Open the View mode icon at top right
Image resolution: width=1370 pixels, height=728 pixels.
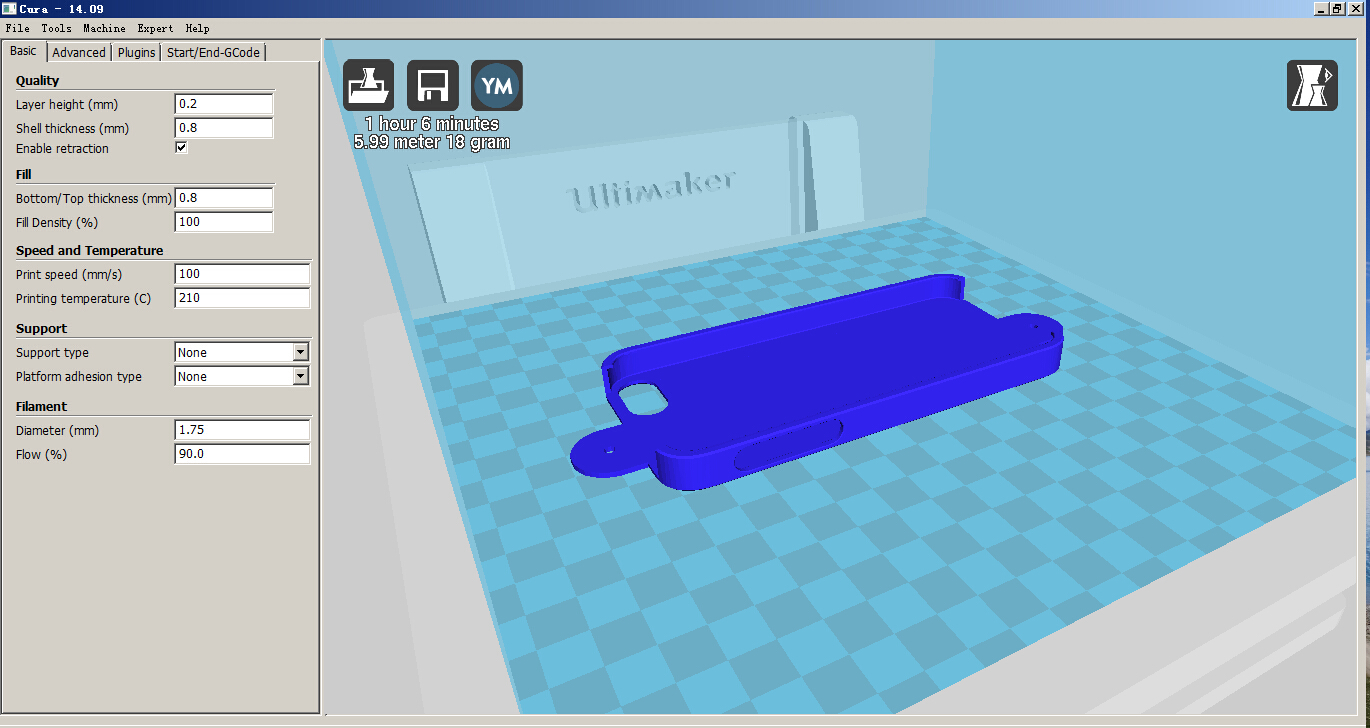[x=1311, y=85]
